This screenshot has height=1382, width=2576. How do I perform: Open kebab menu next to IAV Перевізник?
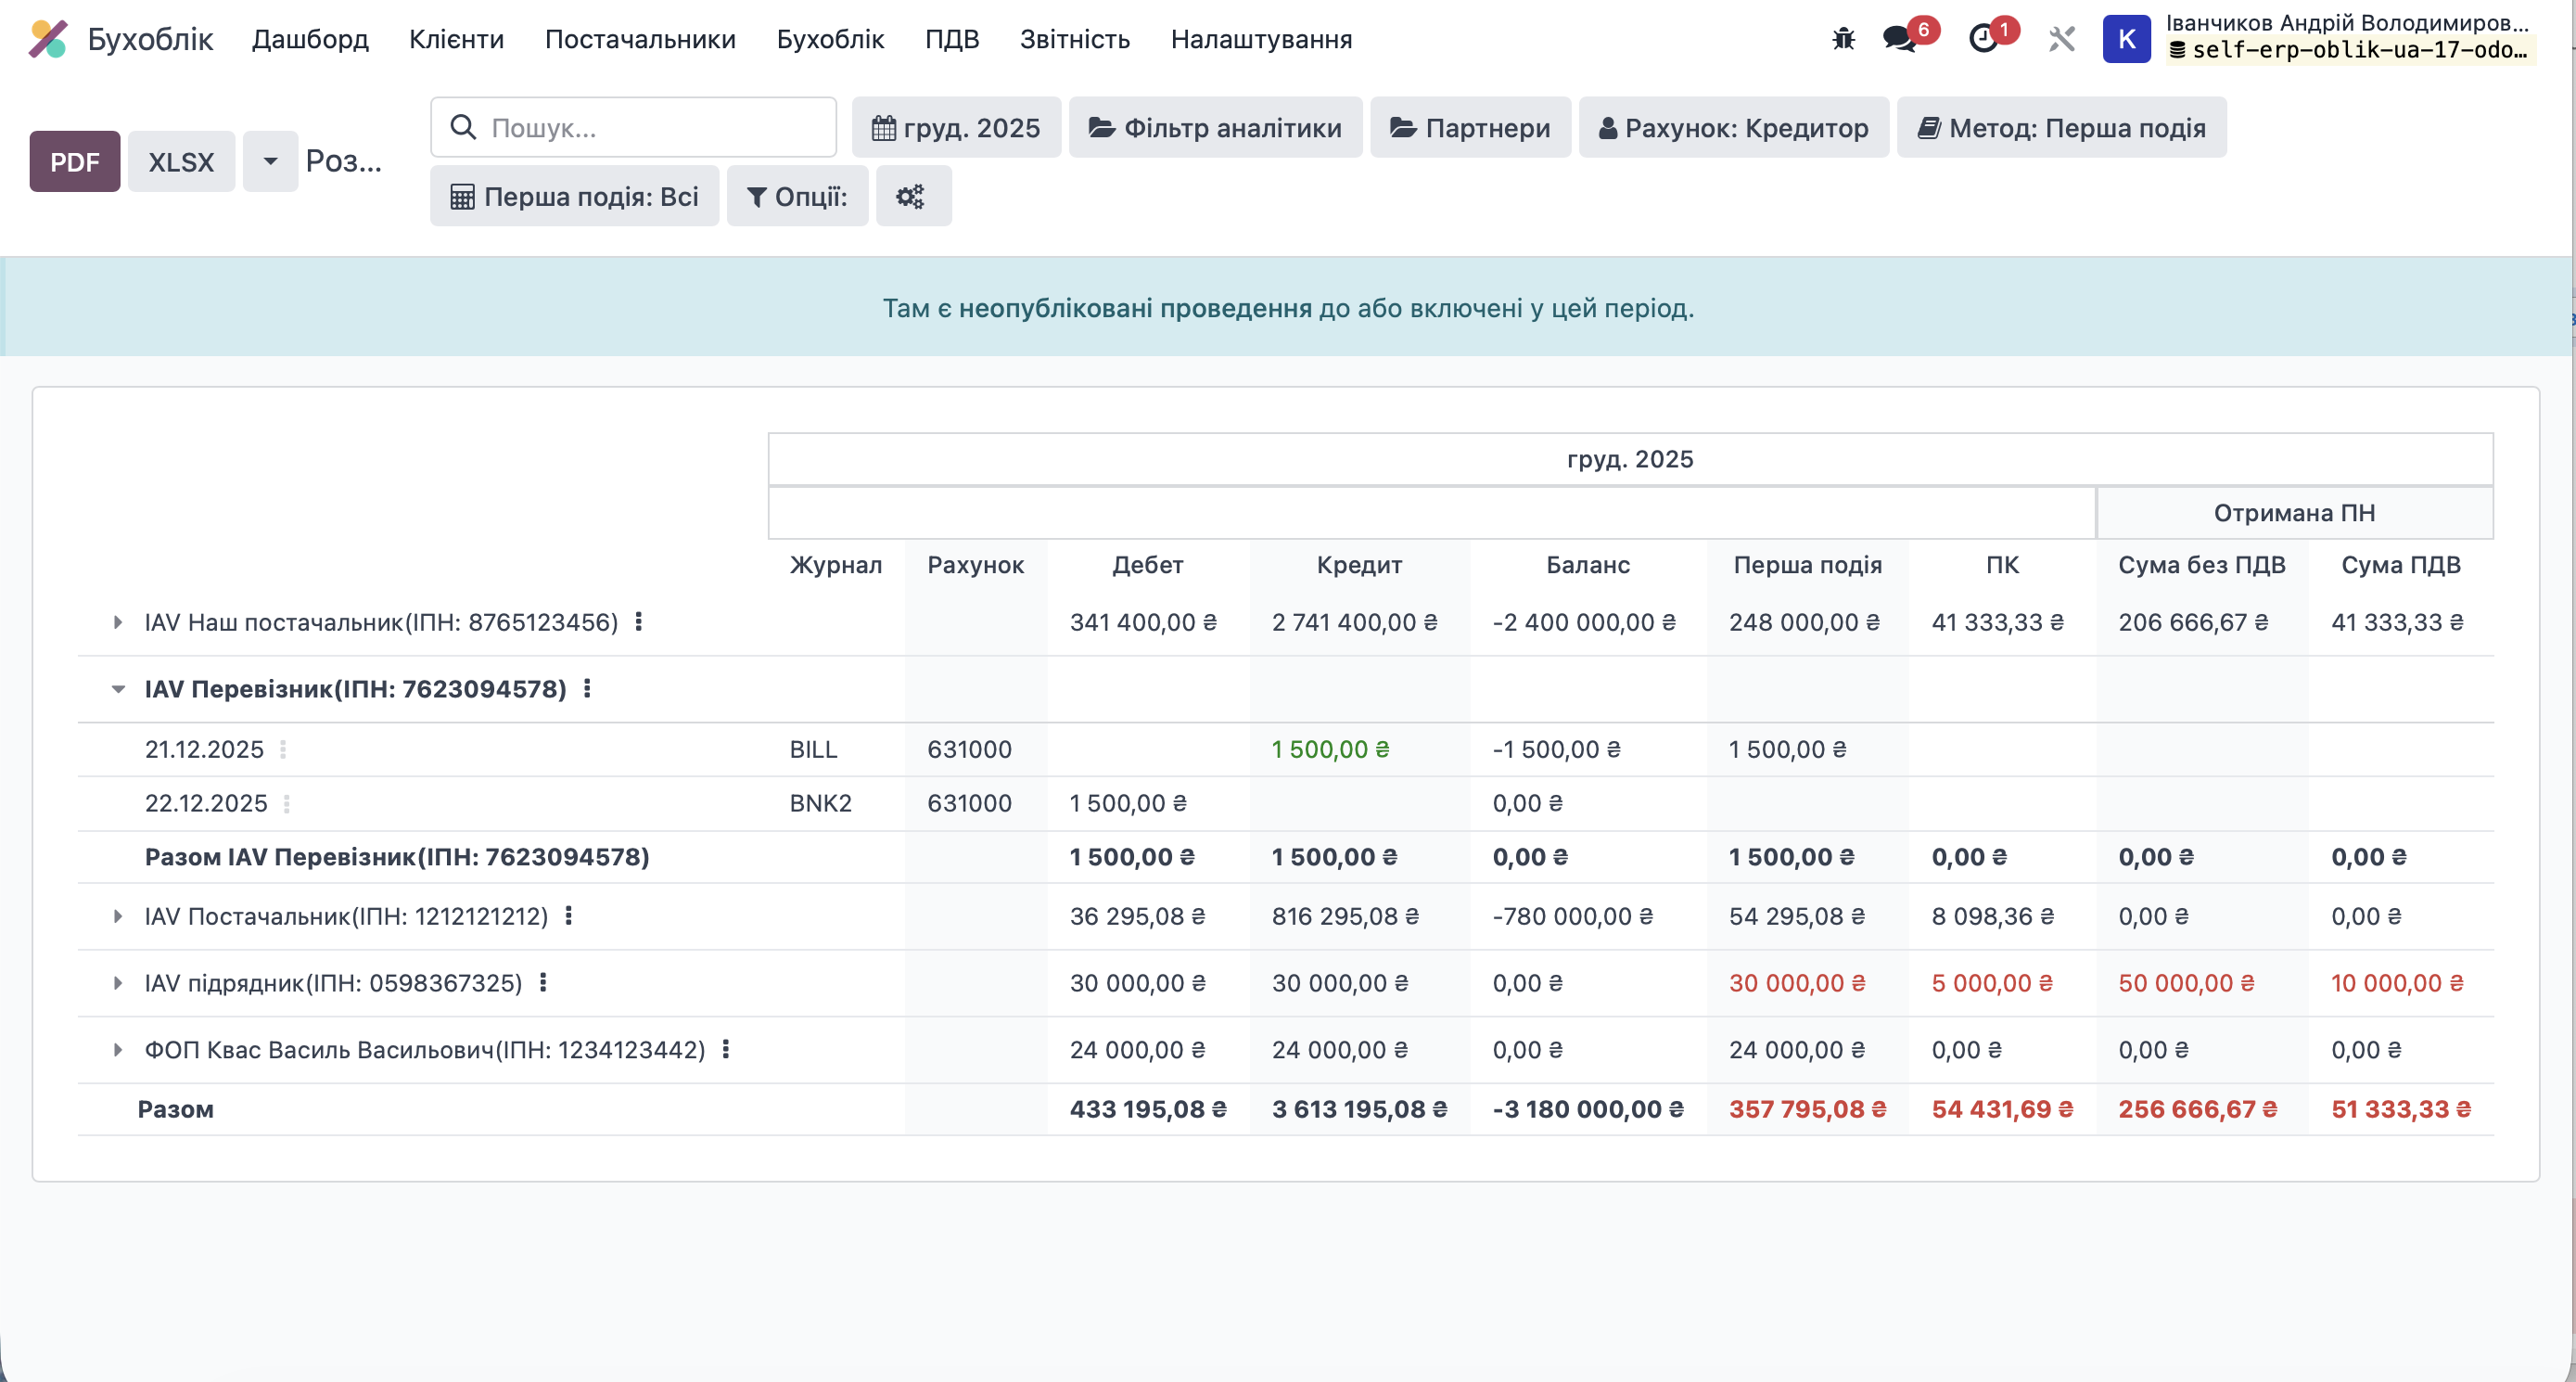[x=587, y=688]
